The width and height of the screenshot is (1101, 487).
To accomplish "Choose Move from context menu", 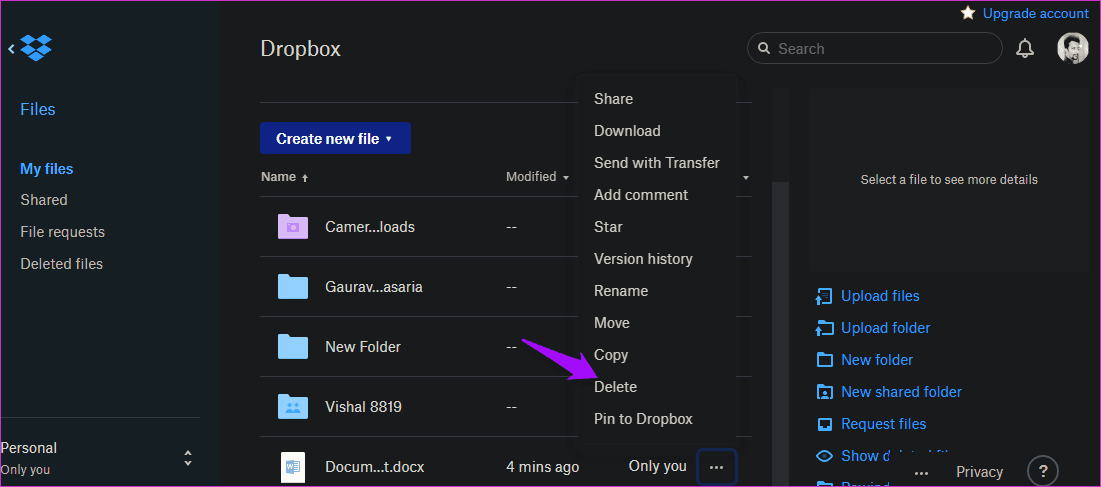I will tap(612, 323).
